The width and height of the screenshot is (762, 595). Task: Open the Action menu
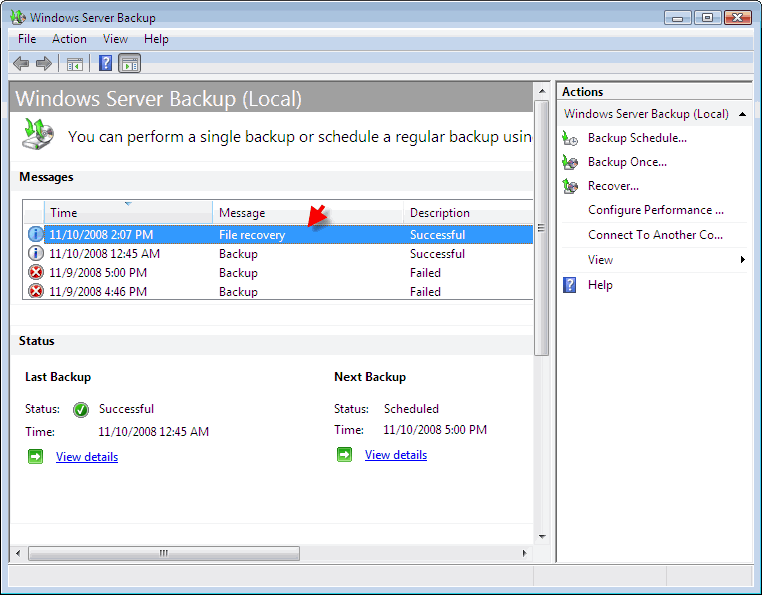pos(69,39)
